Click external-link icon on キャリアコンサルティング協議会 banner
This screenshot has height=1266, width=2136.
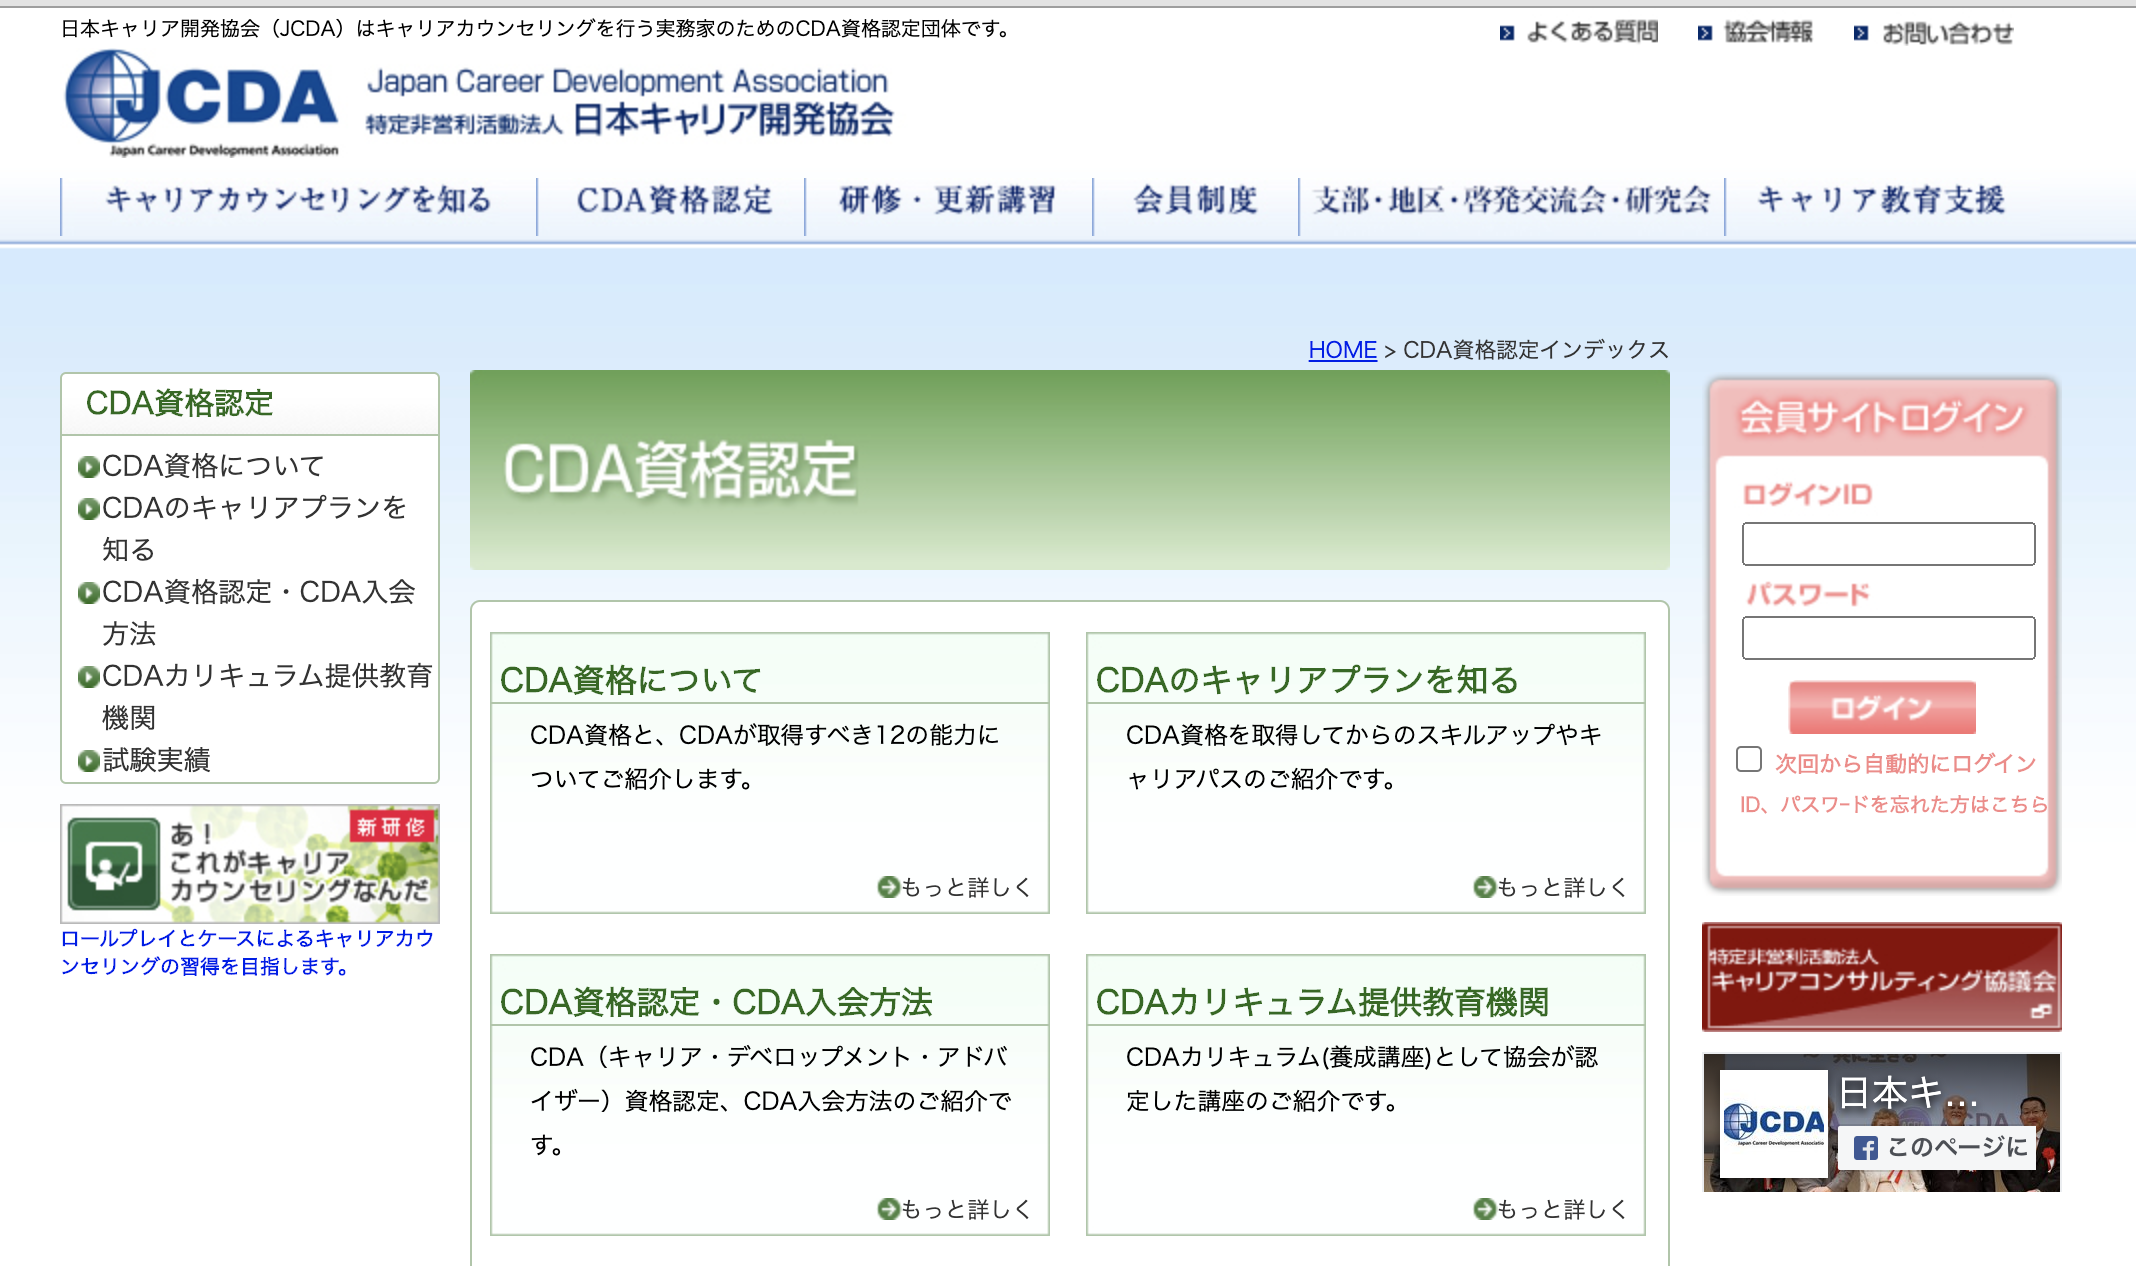point(2041,1012)
